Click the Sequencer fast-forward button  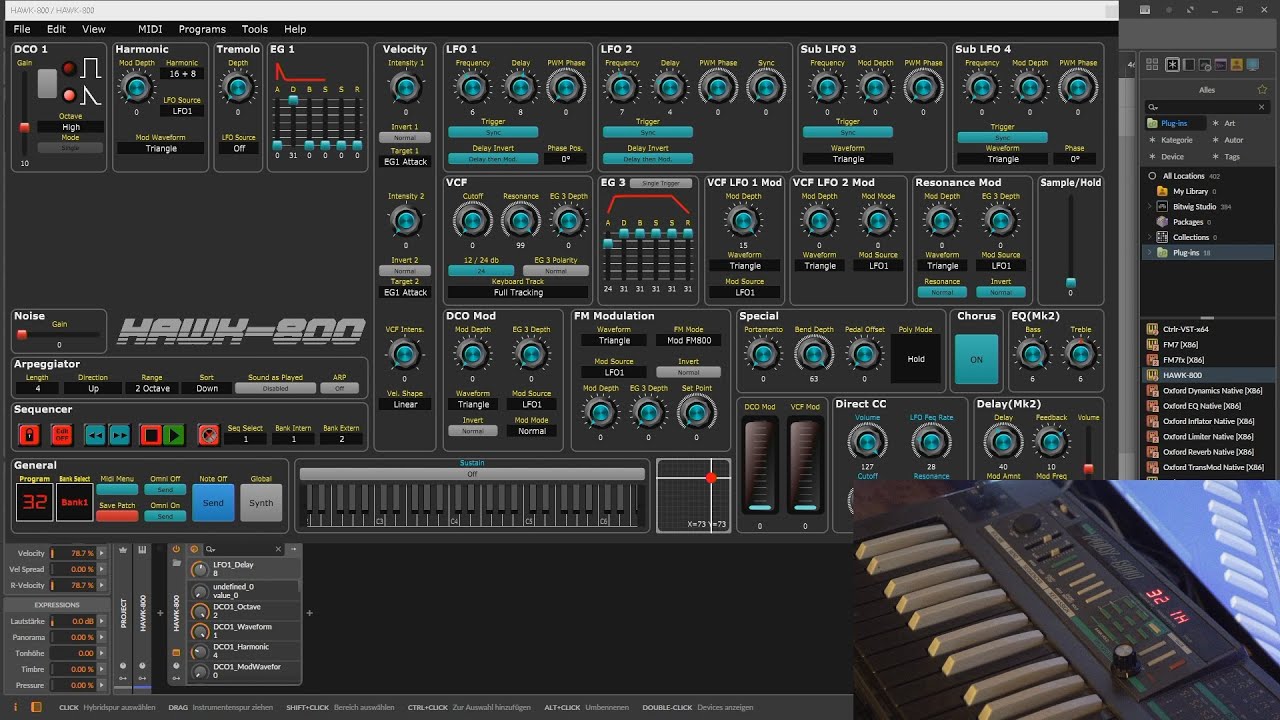tap(119, 435)
